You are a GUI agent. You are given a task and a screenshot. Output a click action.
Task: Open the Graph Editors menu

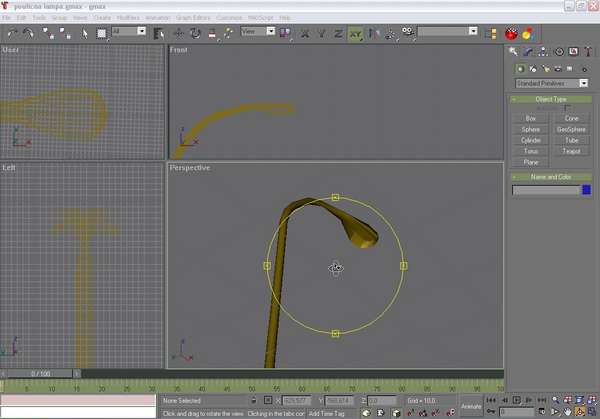tap(193, 18)
